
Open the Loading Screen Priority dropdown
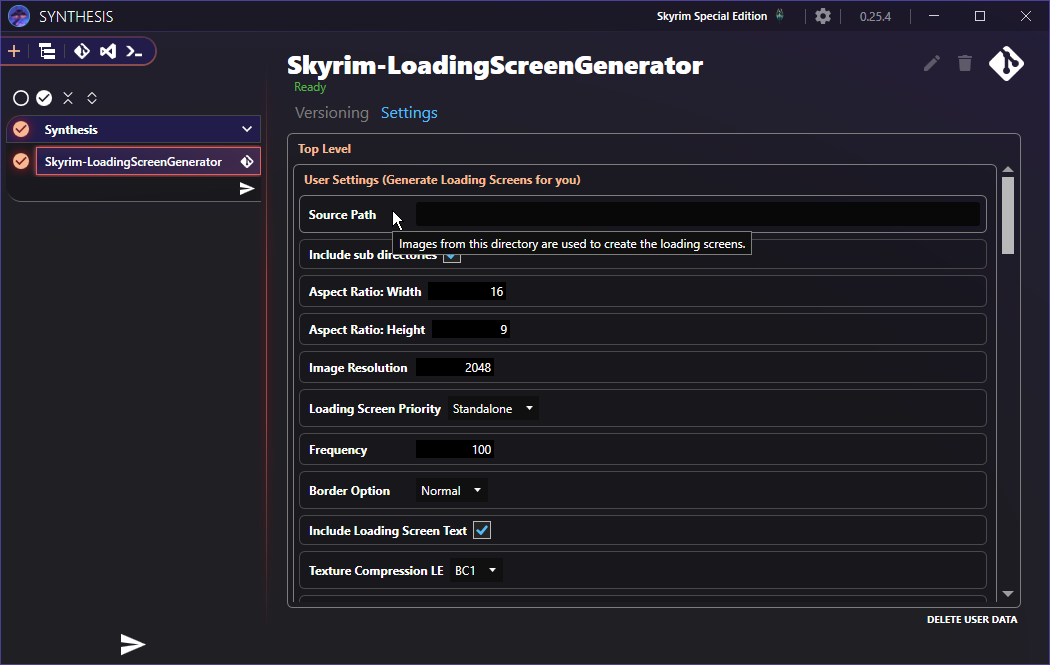(494, 409)
